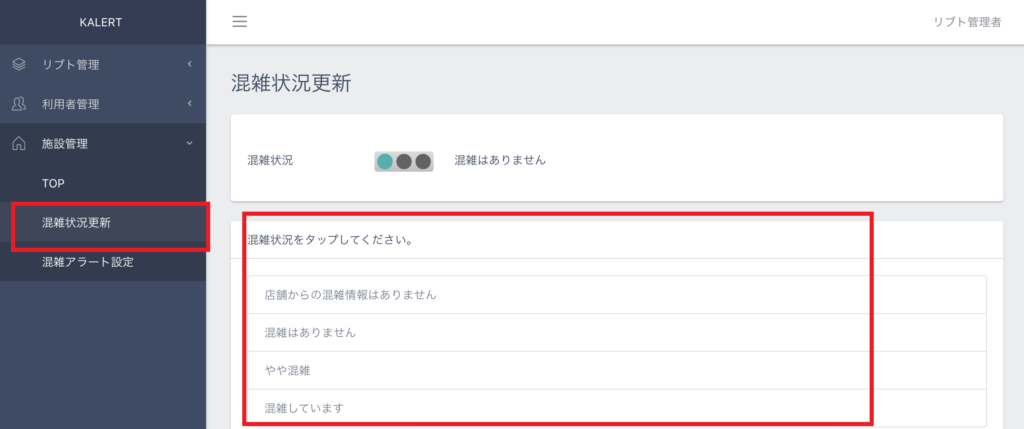
Task: Click the users icon beside 利用者管理
Action: pyautogui.click(x=19, y=104)
